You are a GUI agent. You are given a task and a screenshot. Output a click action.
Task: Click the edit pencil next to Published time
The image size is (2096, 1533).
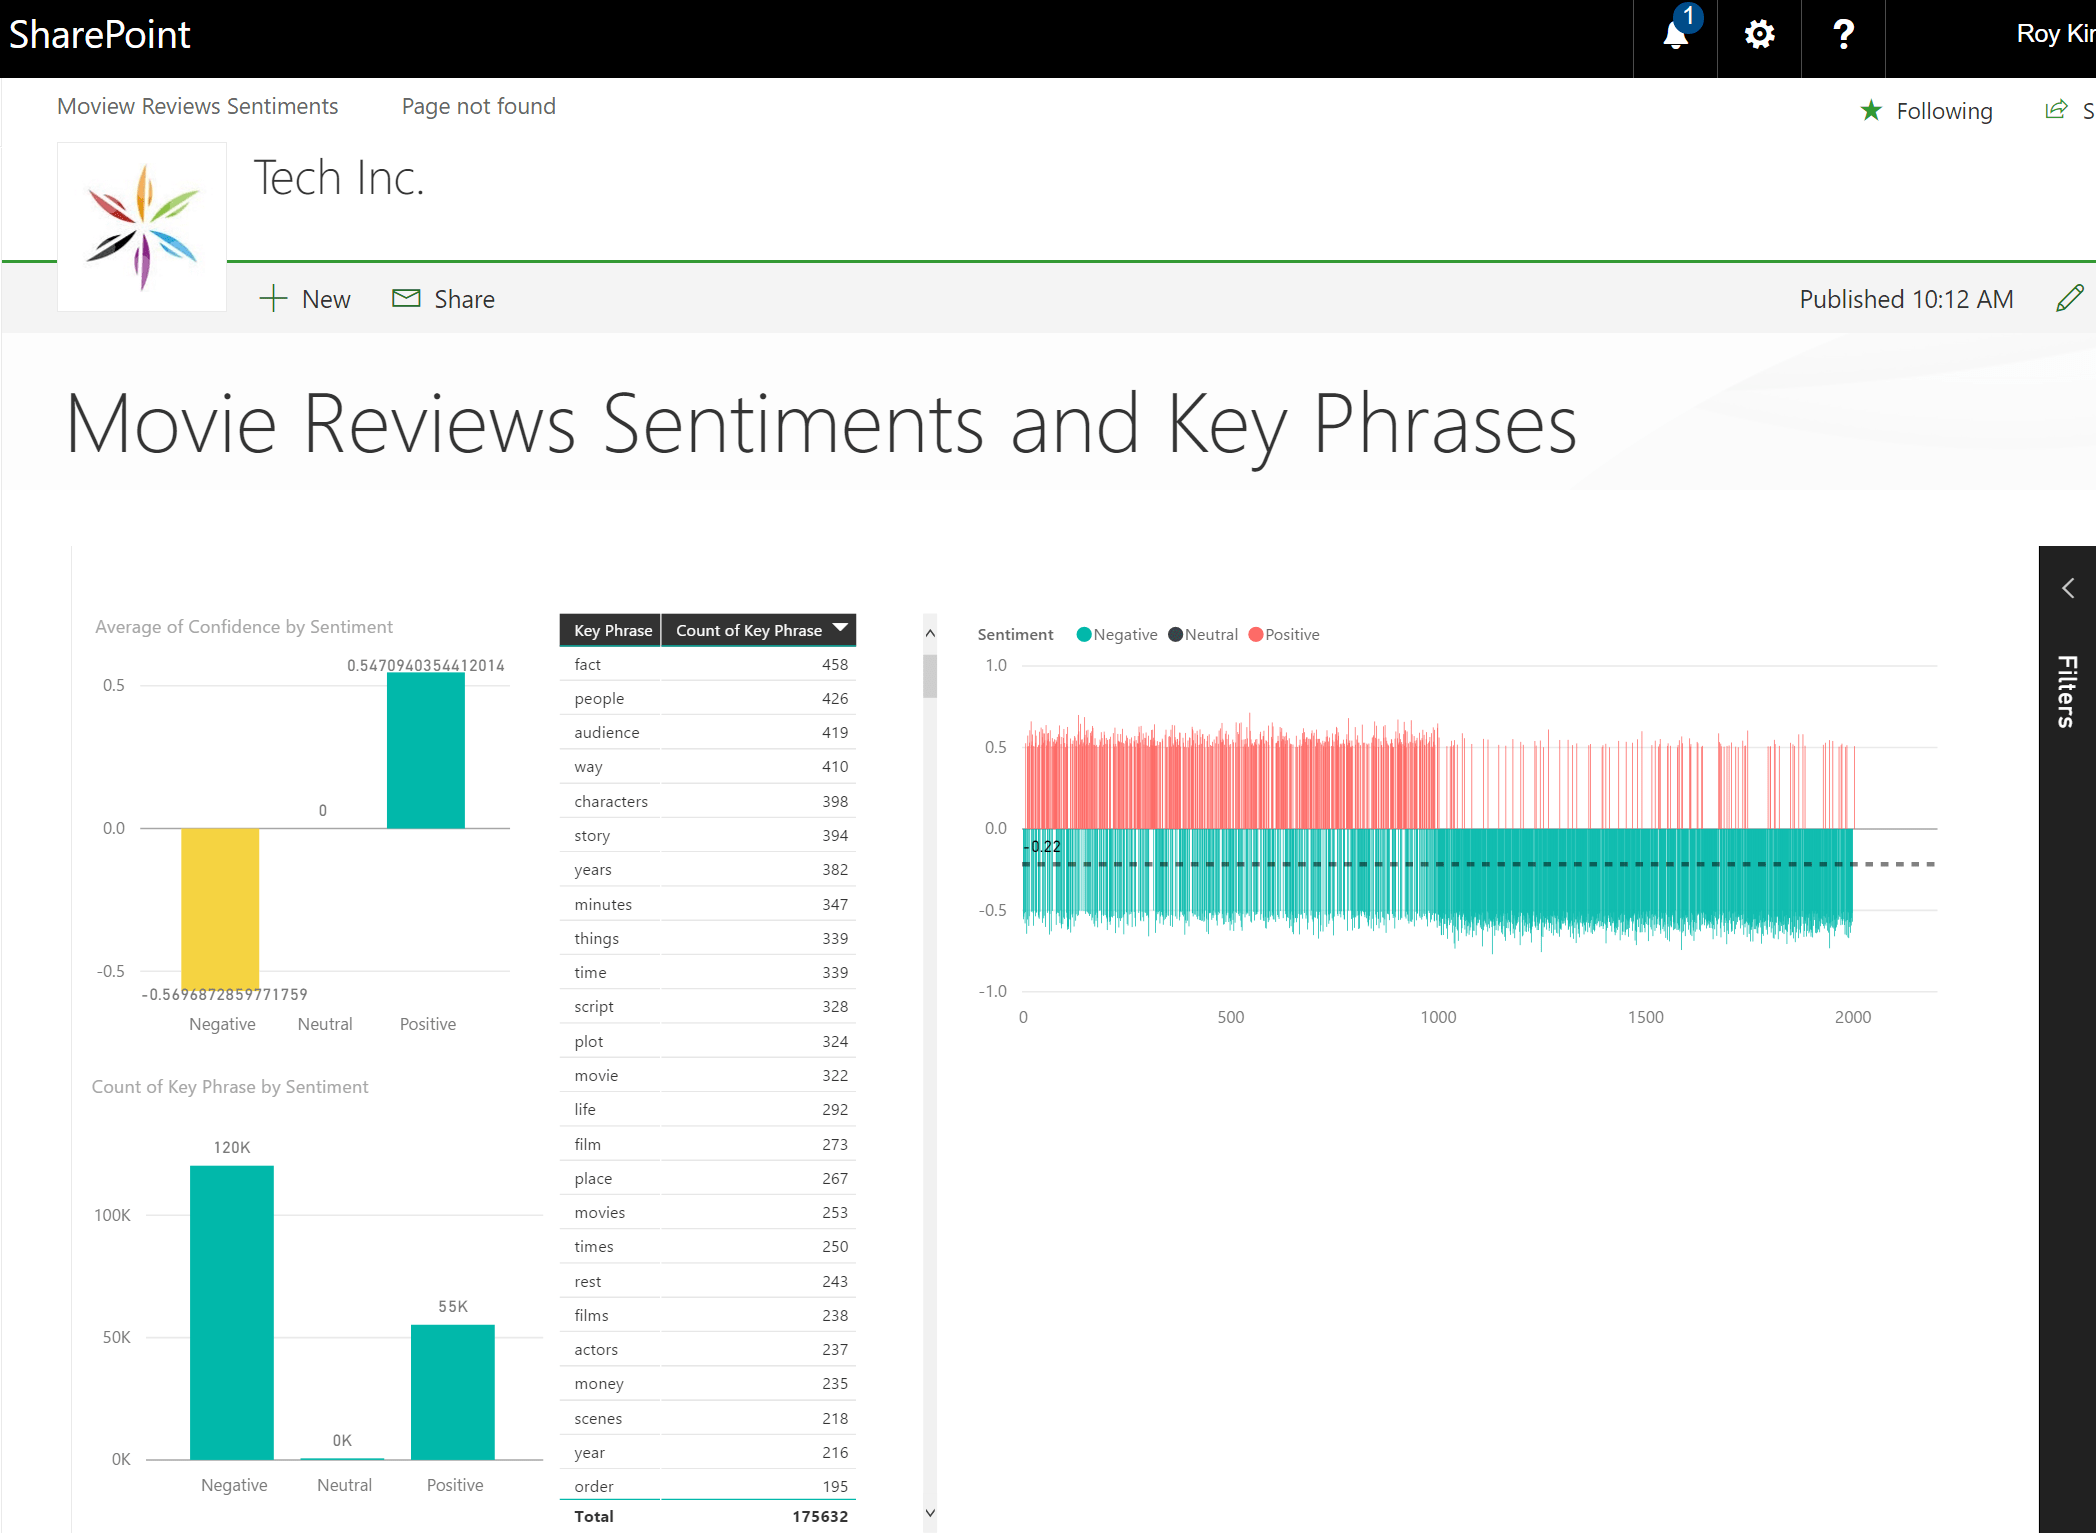click(2069, 298)
